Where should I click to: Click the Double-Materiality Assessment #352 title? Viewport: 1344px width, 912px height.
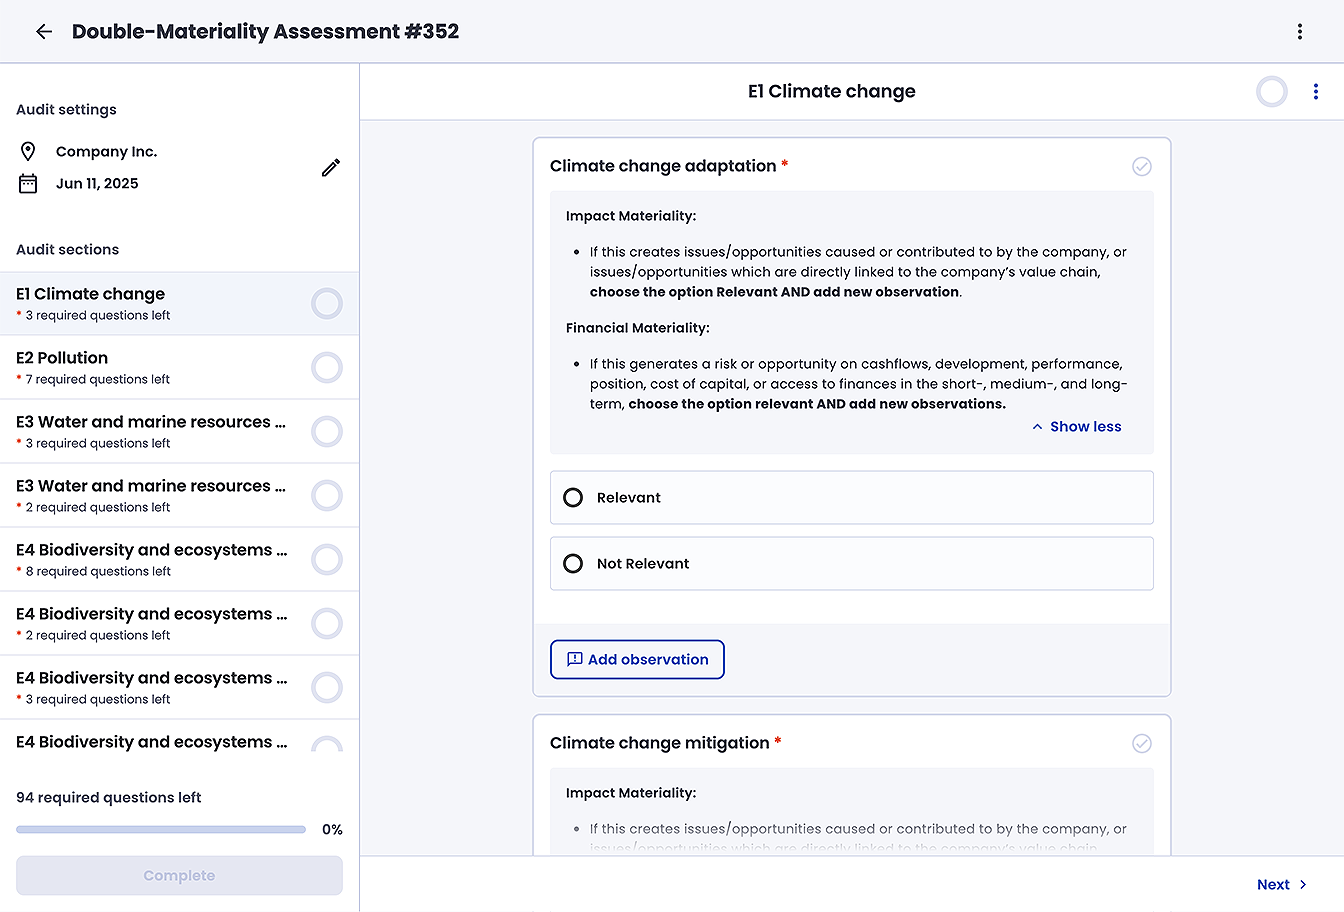tap(266, 31)
